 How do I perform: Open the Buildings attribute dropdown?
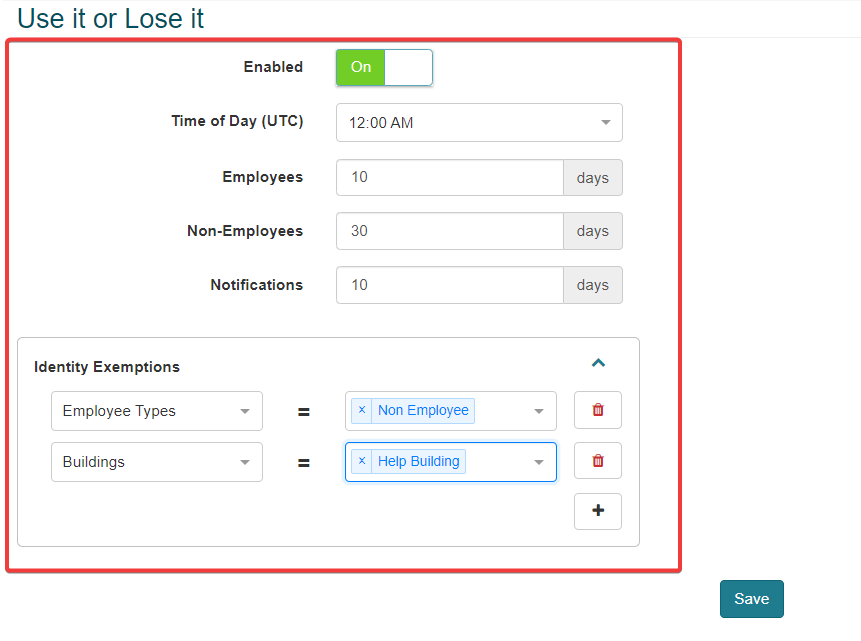click(x=157, y=462)
